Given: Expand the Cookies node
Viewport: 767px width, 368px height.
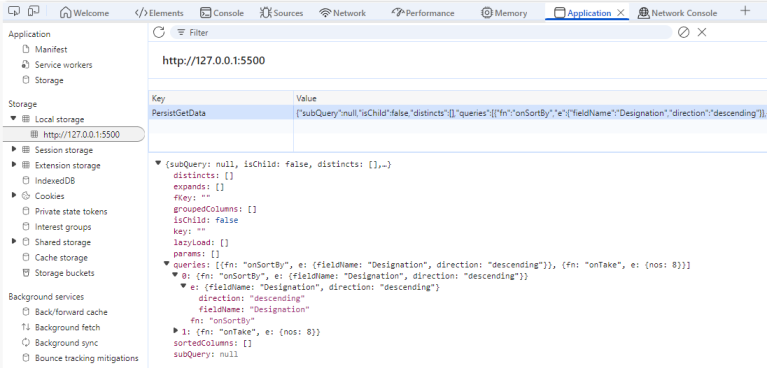Looking at the screenshot, I should [x=14, y=195].
